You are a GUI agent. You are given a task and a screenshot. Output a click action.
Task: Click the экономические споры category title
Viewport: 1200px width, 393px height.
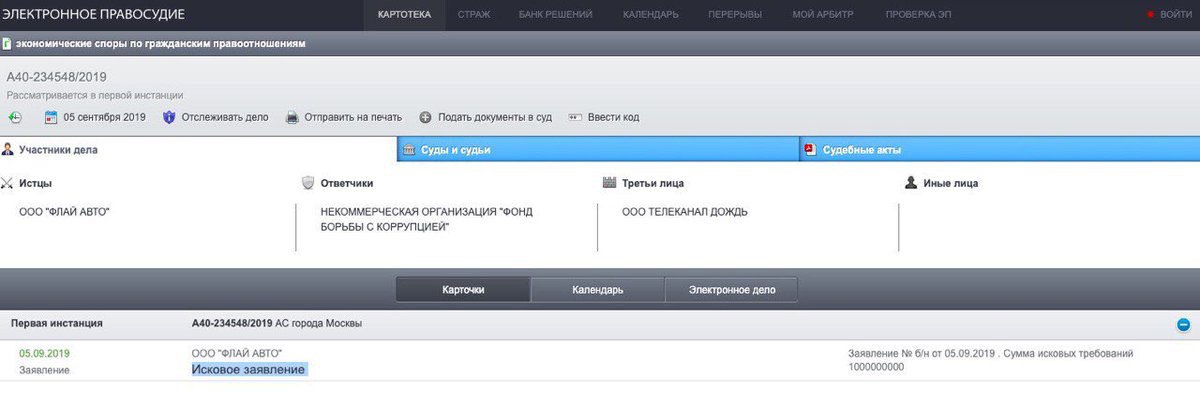pyautogui.click(x=161, y=44)
